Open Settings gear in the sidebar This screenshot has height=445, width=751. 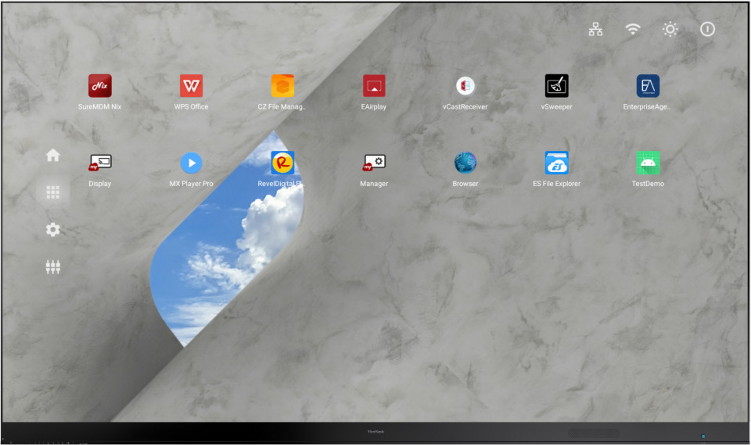(x=53, y=230)
